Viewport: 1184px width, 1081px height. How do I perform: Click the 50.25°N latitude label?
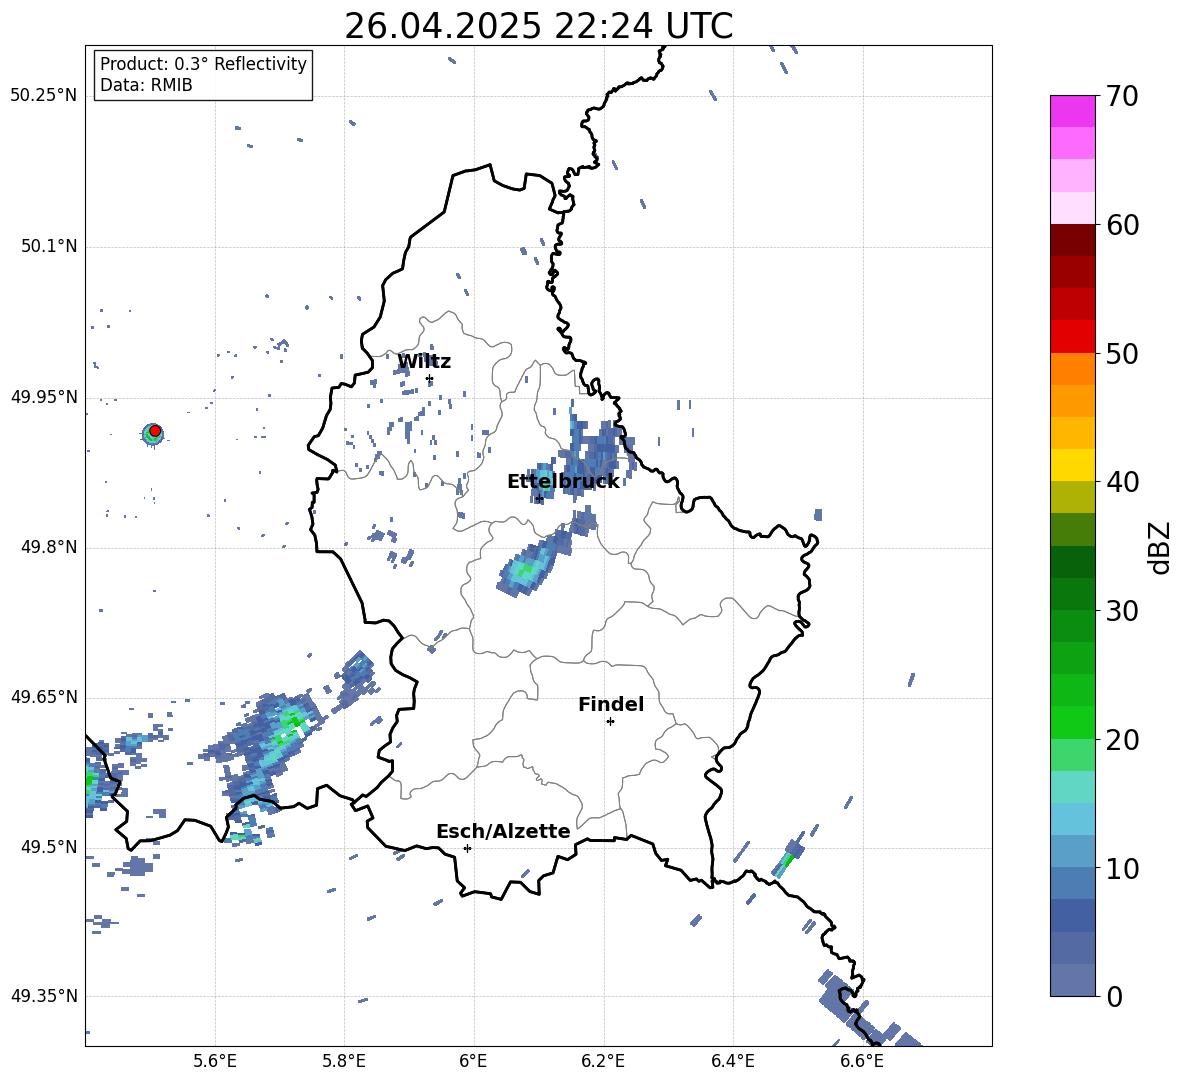[x=44, y=96]
